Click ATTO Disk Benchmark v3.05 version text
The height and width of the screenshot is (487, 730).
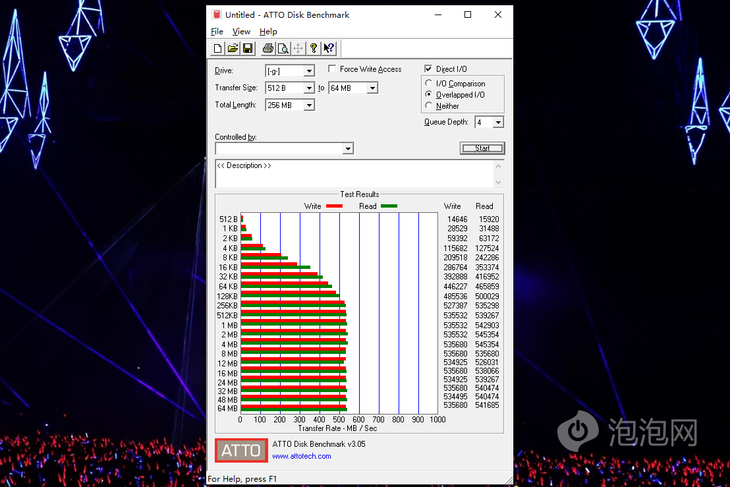pos(319,444)
